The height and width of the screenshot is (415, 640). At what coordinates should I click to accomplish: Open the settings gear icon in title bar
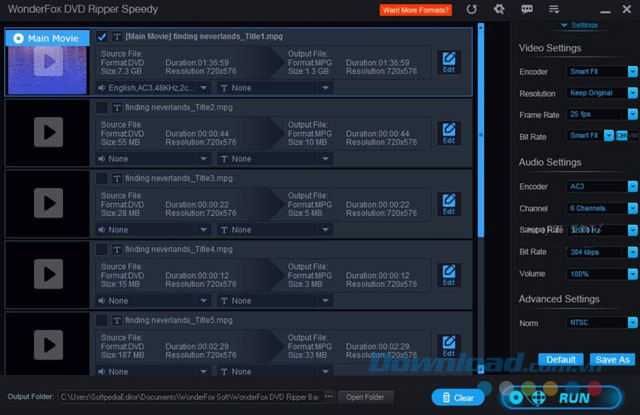pyautogui.click(x=500, y=10)
